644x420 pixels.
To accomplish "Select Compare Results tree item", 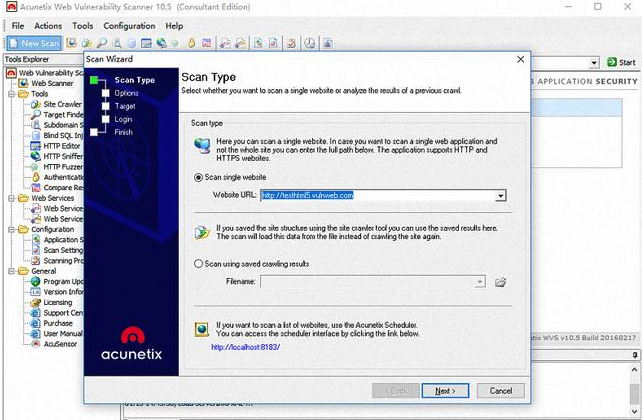I will (63, 188).
